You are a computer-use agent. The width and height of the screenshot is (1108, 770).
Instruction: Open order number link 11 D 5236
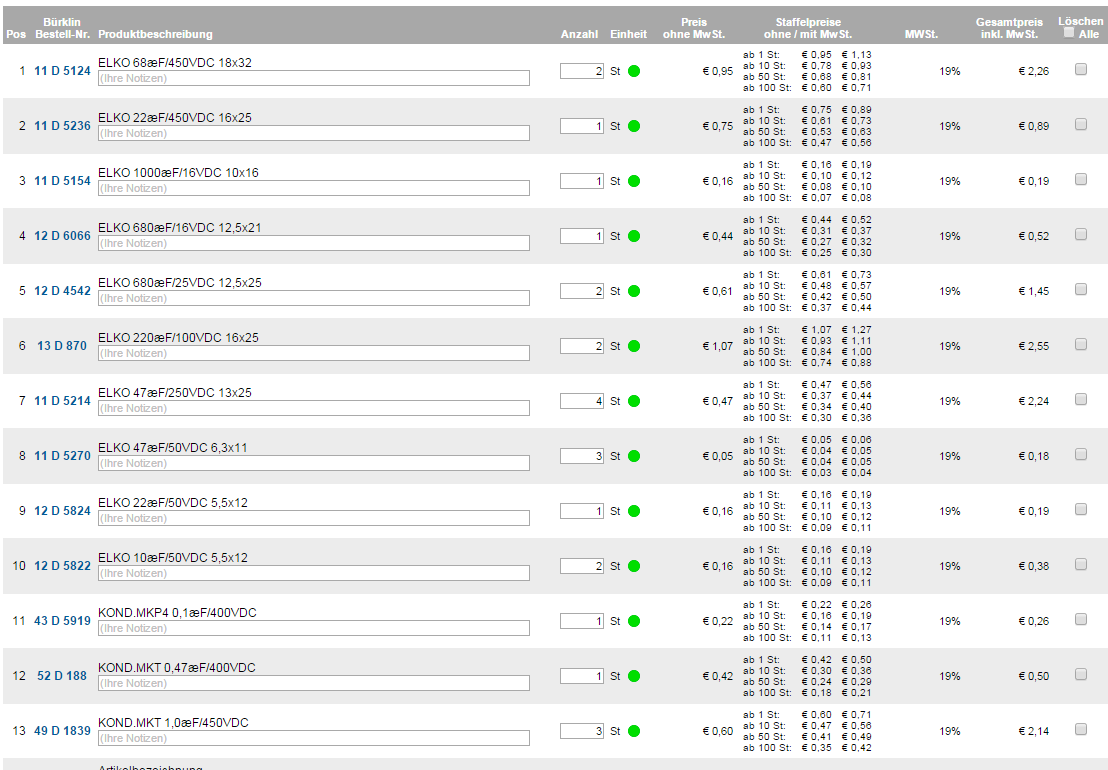[x=62, y=126]
